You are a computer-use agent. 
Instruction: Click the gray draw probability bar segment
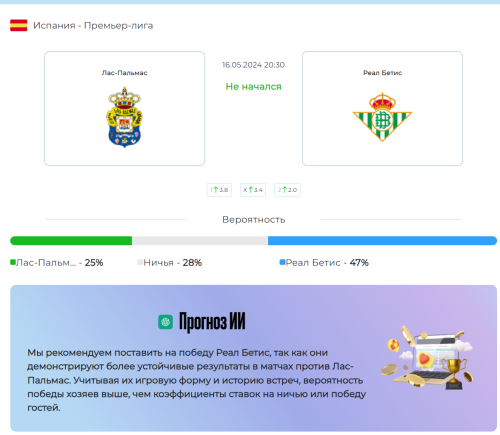coord(200,241)
